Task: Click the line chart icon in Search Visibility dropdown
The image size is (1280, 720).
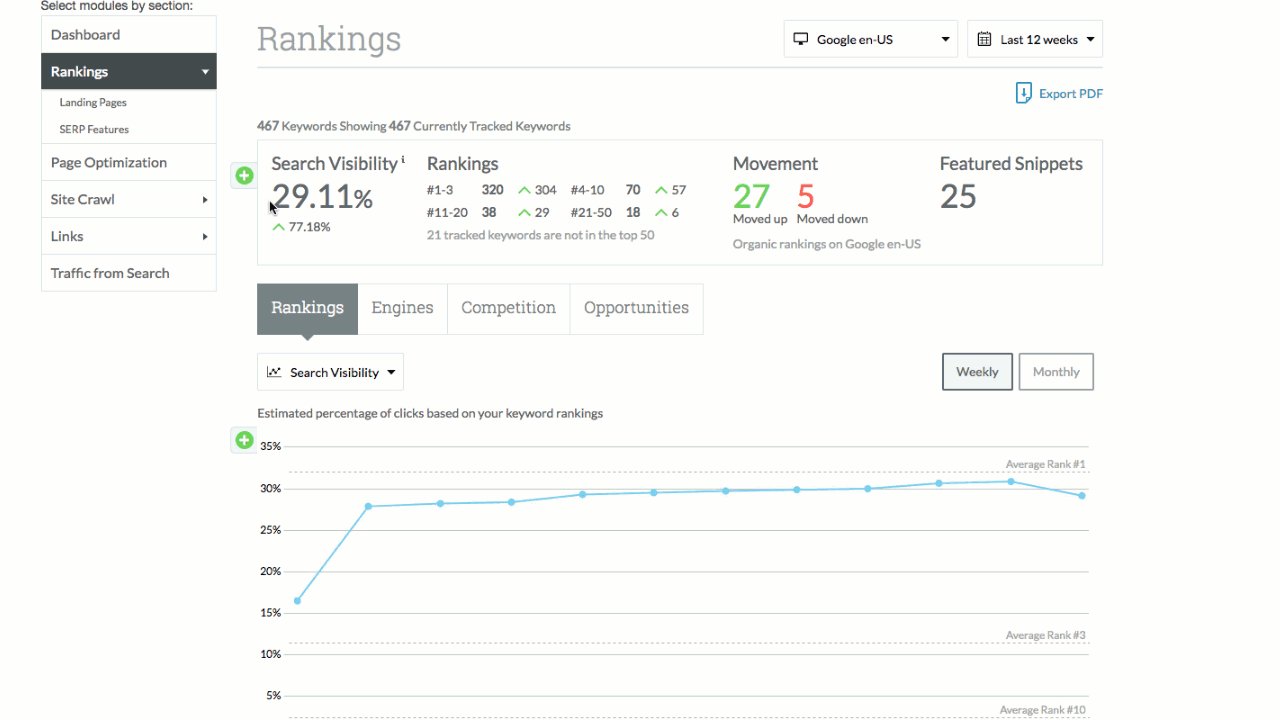Action: [x=274, y=372]
